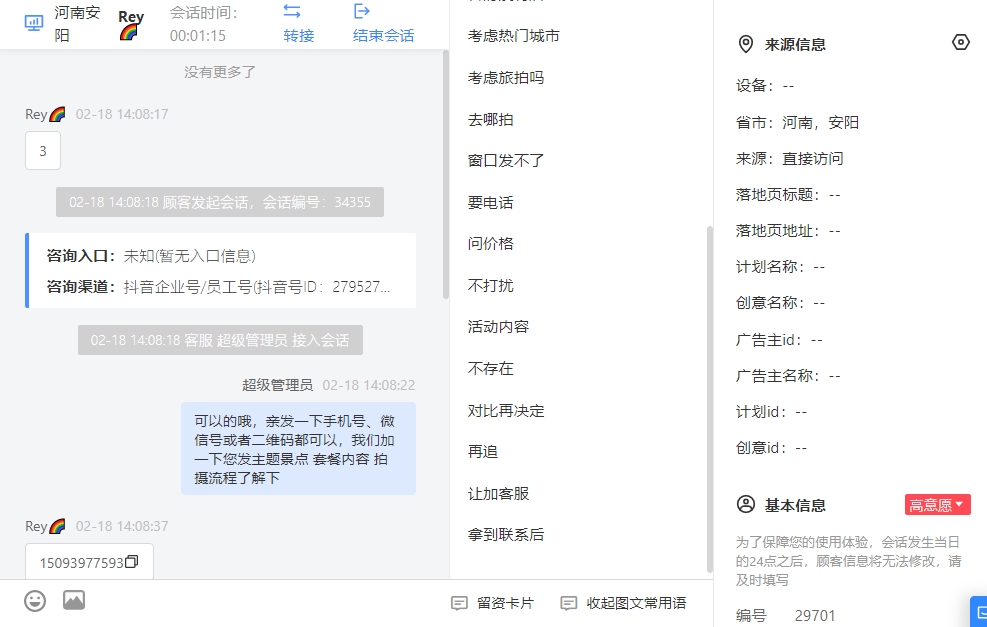
Task: Click the location pin icon by 来源信息
Action: pyautogui.click(x=745, y=45)
